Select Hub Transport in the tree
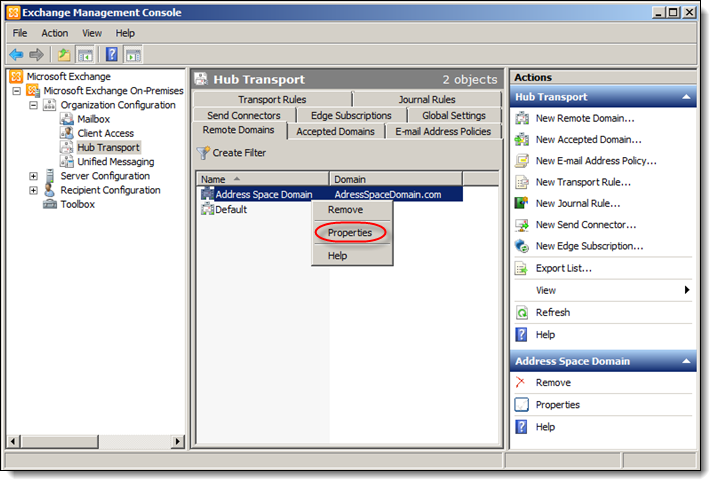The width and height of the screenshot is (716, 486). point(108,148)
